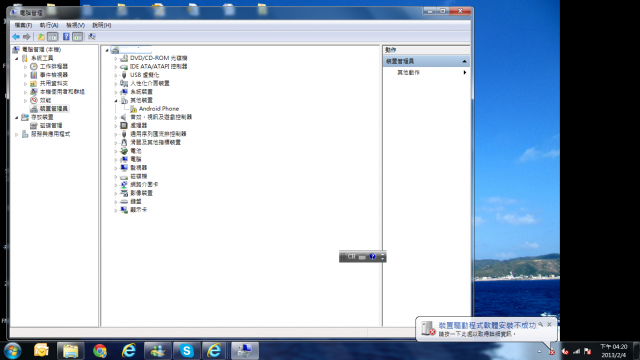640x360 pixels.
Task: Toggle the Show/Hide Action Pane toolbar icon
Action: pyautogui.click(x=78, y=37)
